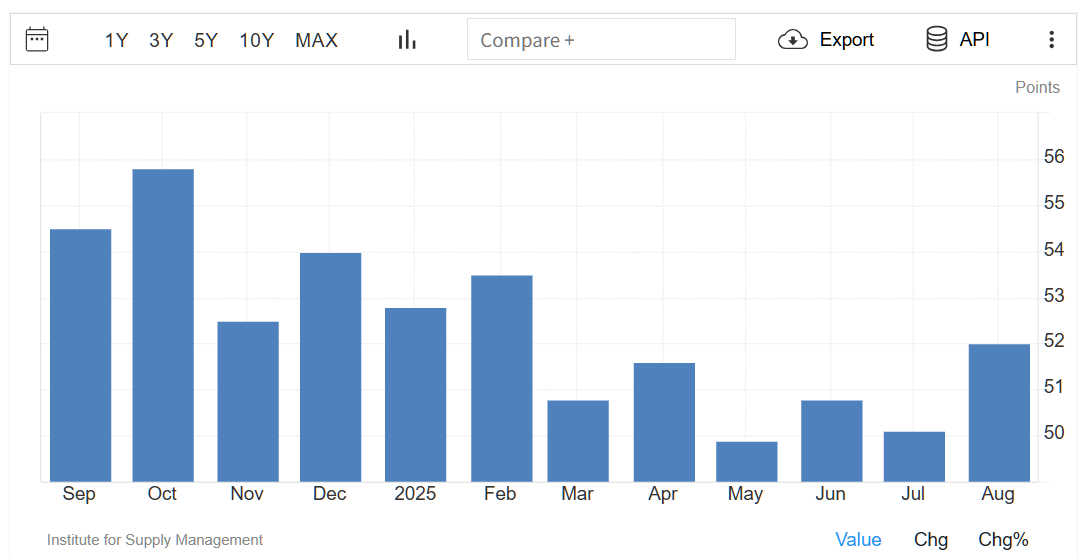Viewport: 1089px width, 558px height.
Task: Click the Points unit label
Action: coord(1037,88)
